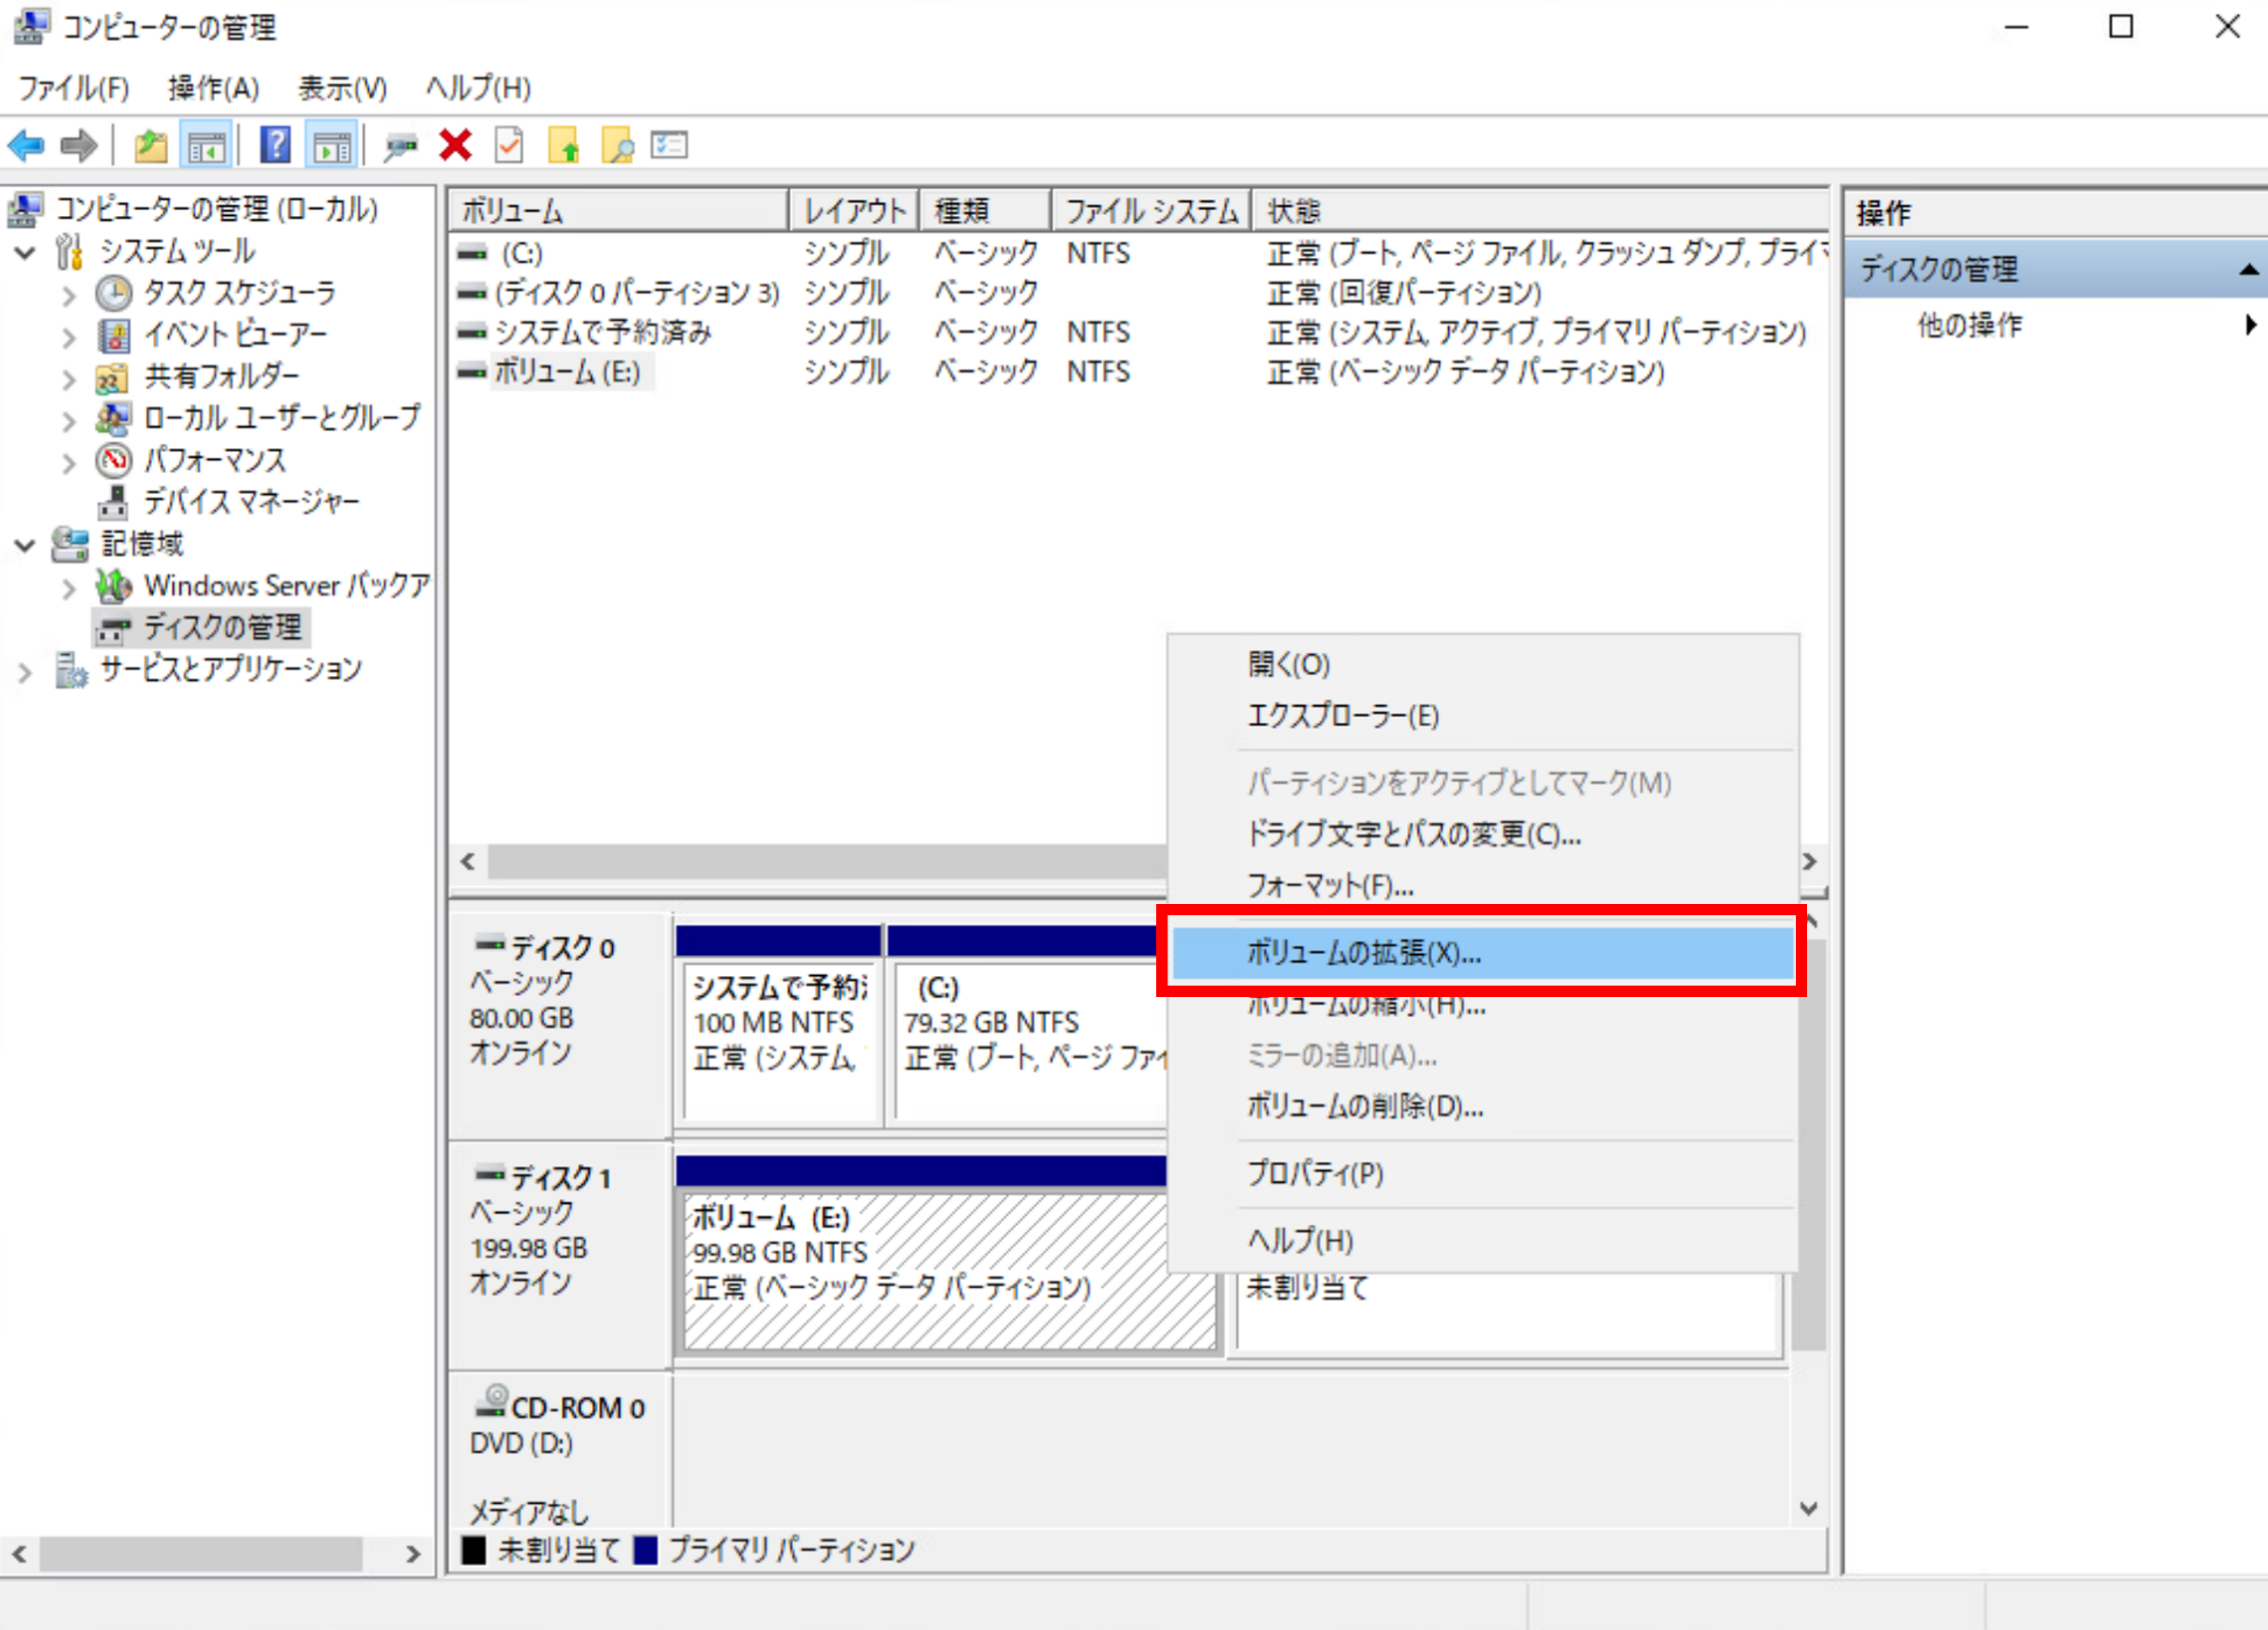Select the ボリューム (E:) row in volume list
The height and width of the screenshot is (1630, 2268).
click(567, 372)
